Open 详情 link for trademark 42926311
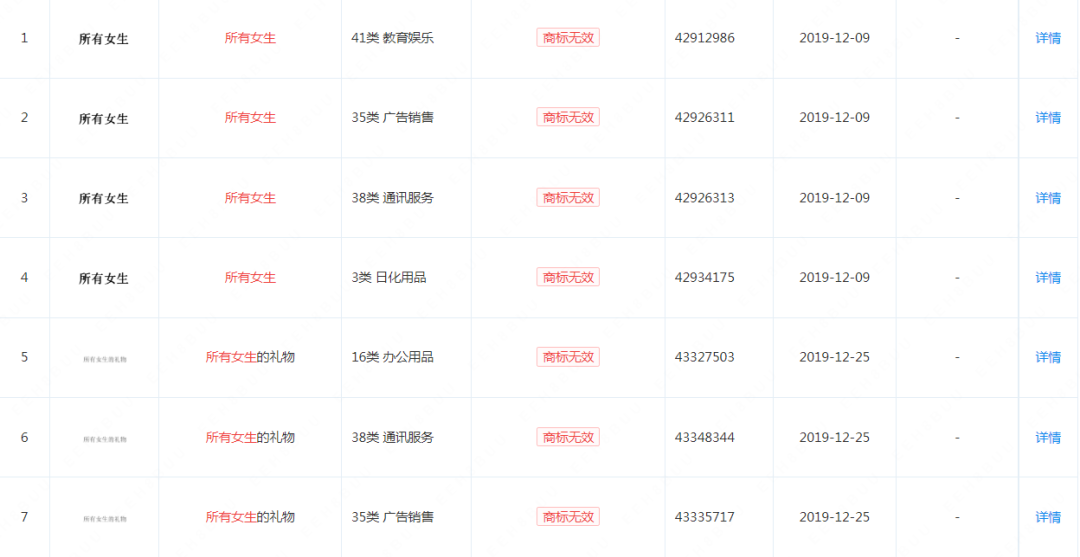1080x557 pixels. (x=1048, y=118)
